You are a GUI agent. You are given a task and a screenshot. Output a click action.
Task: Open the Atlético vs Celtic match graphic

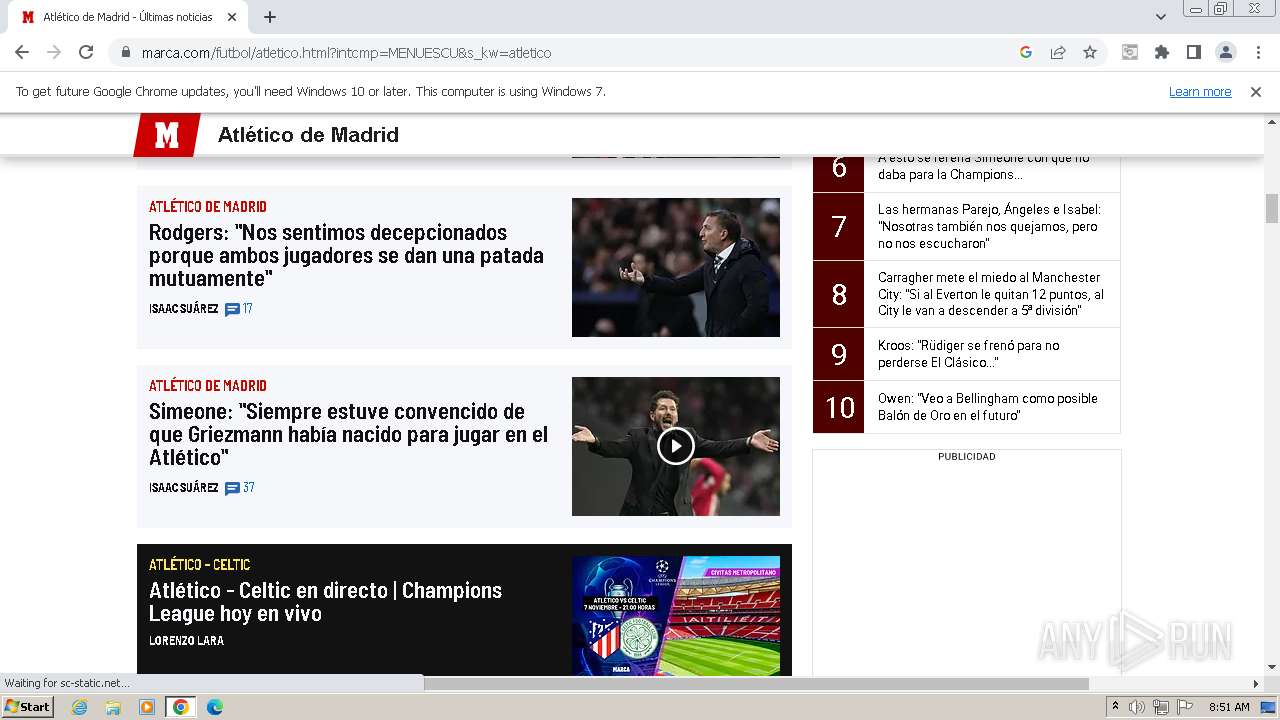[676, 616]
